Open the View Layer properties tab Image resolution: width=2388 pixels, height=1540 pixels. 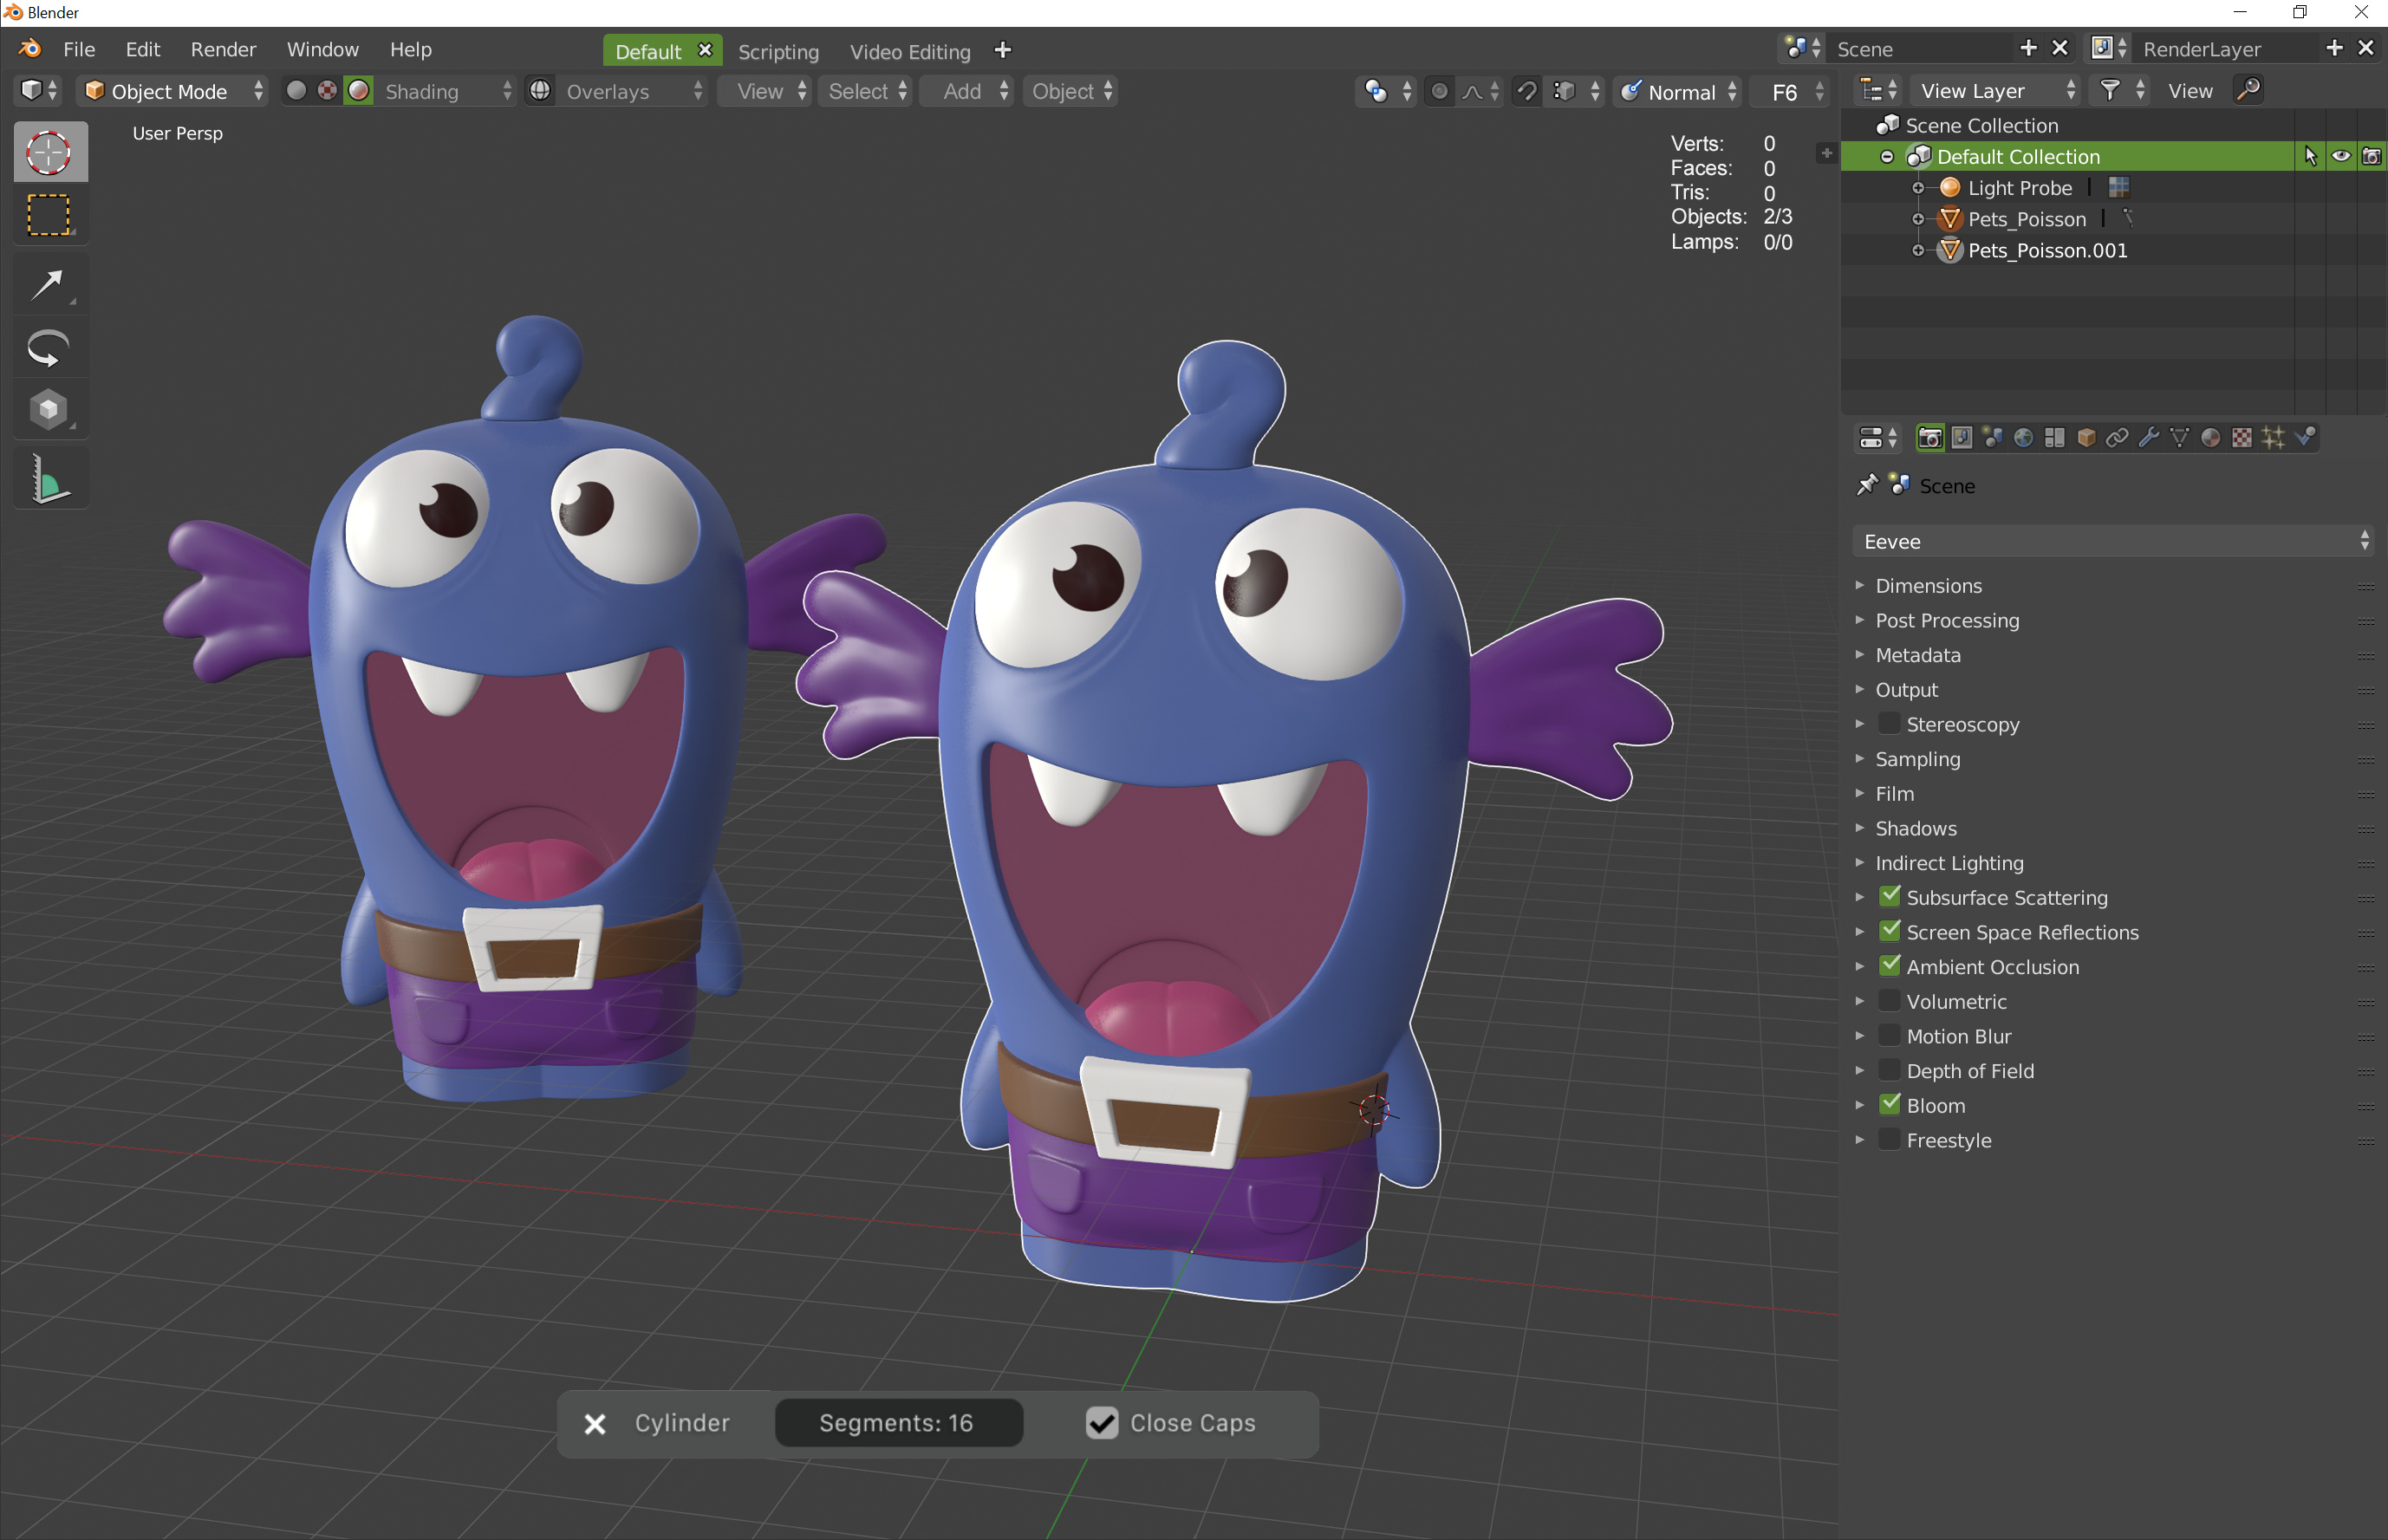(x=1961, y=438)
